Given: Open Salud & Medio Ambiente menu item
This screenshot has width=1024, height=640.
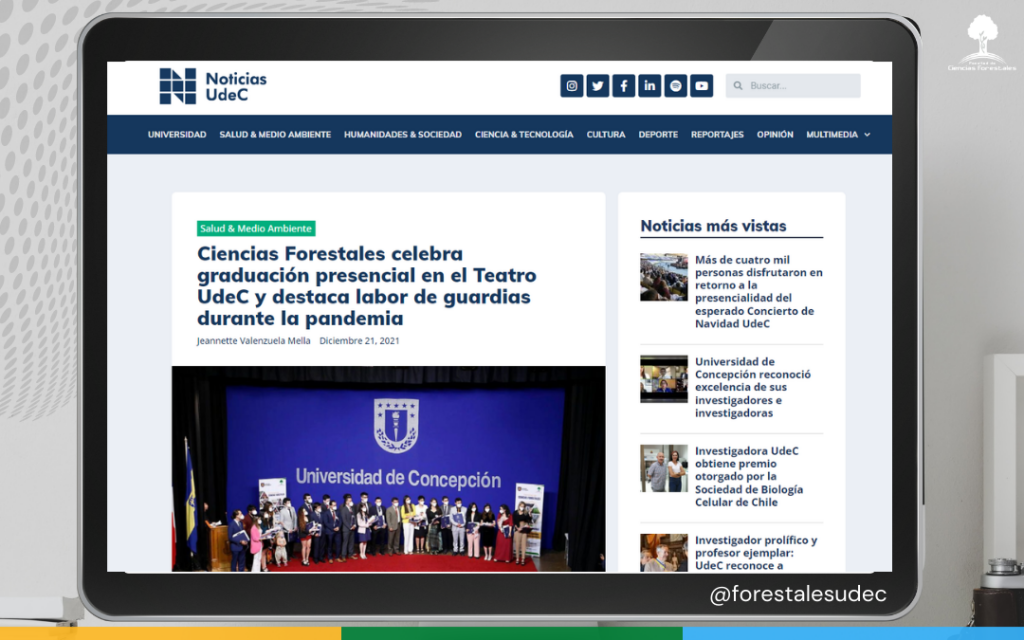Looking at the screenshot, I should (x=275, y=135).
